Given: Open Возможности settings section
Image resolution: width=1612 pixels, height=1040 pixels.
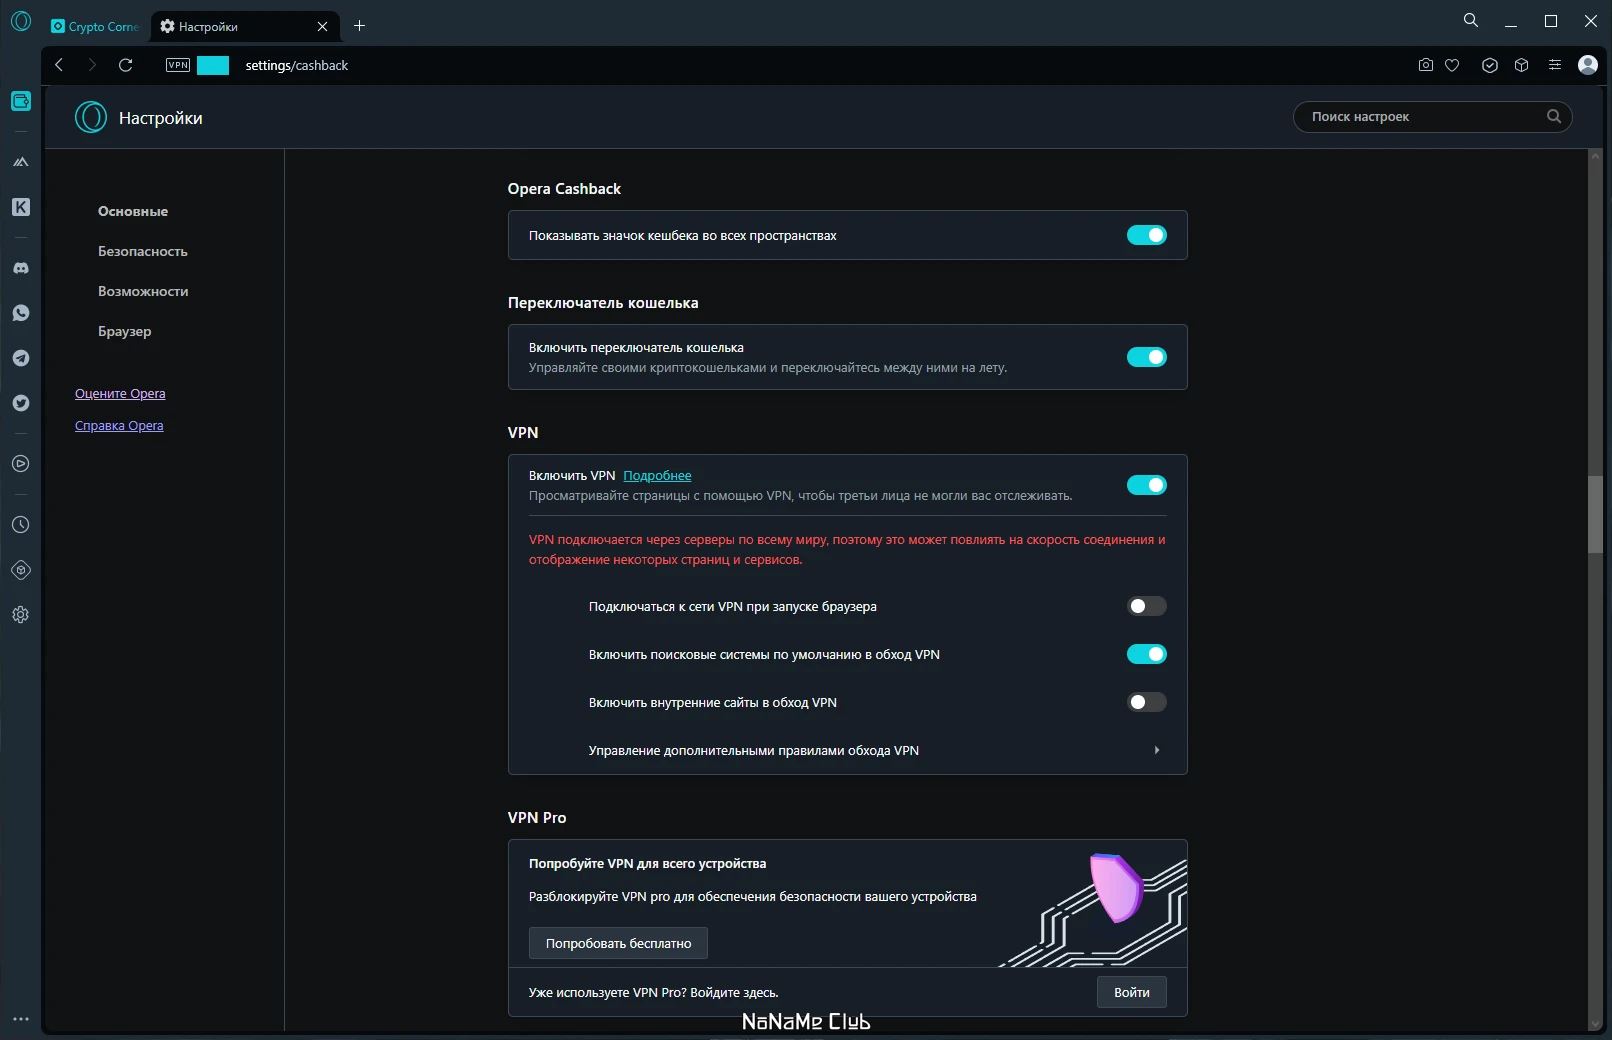Looking at the screenshot, I should (x=143, y=291).
